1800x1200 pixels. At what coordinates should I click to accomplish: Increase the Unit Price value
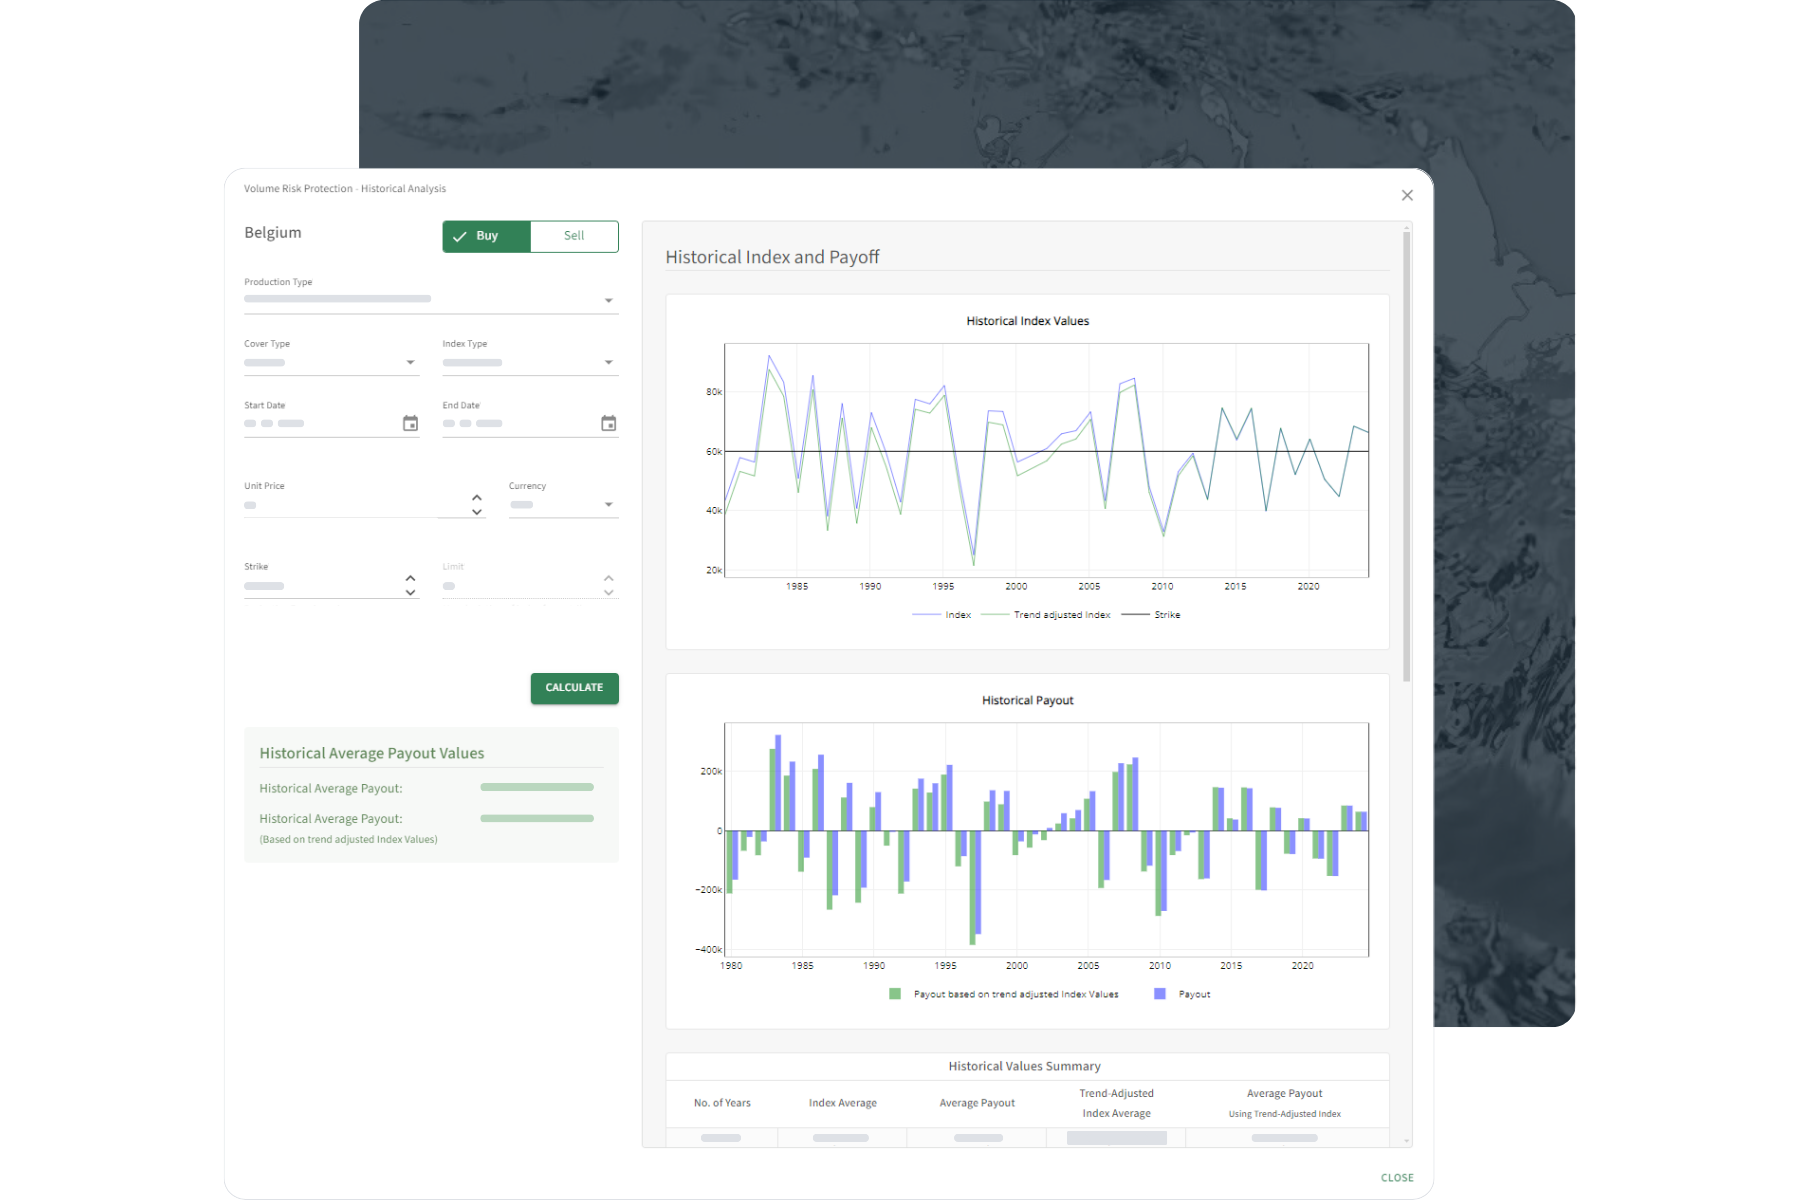tap(477, 497)
